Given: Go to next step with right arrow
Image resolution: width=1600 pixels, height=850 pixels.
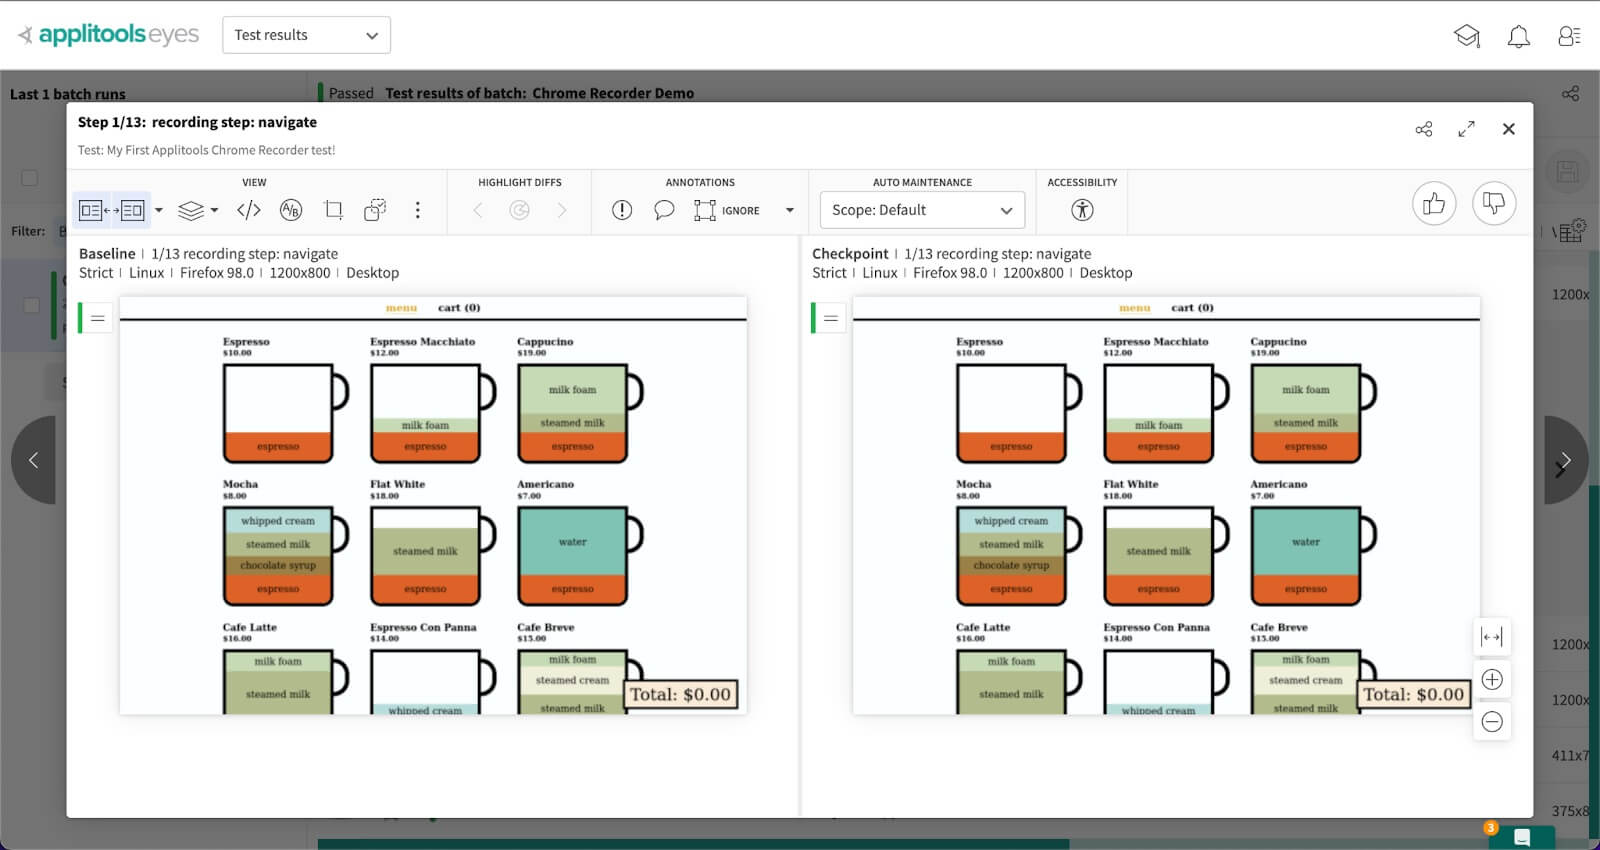Looking at the screenshot, I should (x=1565, y=461).
